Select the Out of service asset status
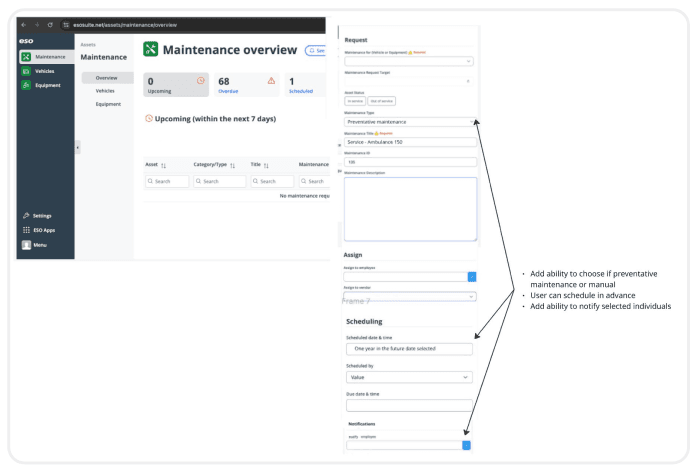694x474 pixels. (x=382, y=101)
